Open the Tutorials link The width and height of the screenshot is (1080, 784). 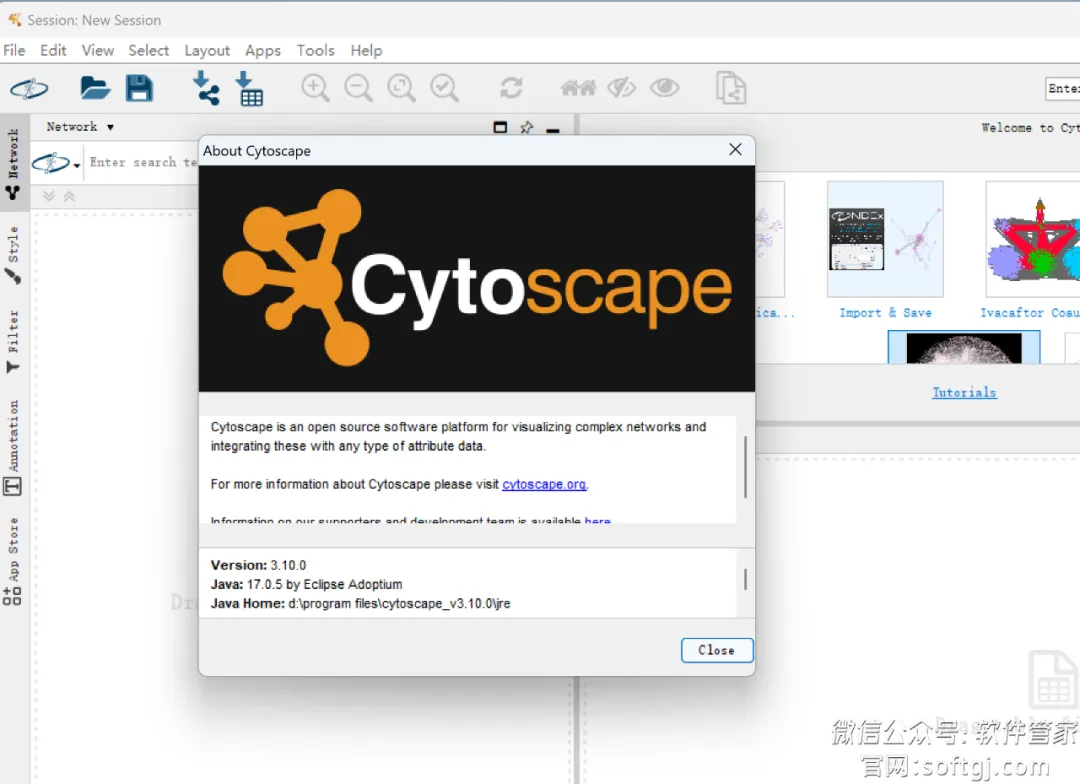click(x=964, y=393)
